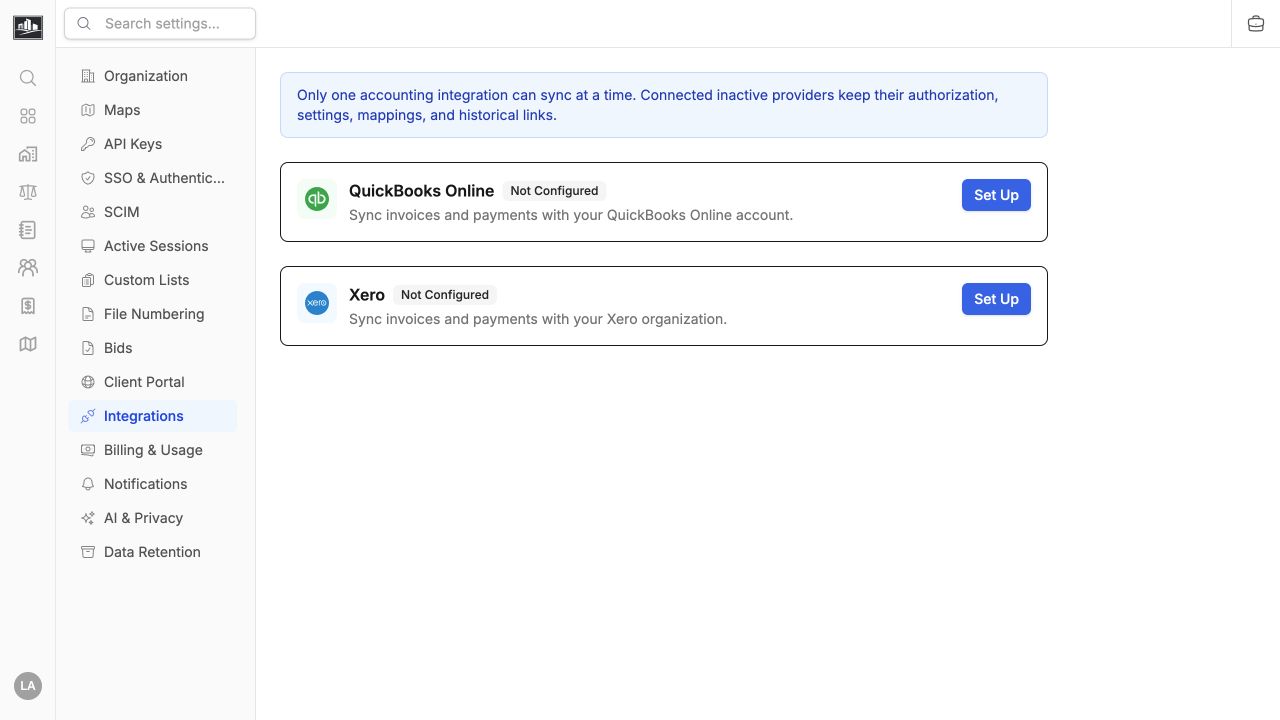Open Notifications settings

point(153,484)
